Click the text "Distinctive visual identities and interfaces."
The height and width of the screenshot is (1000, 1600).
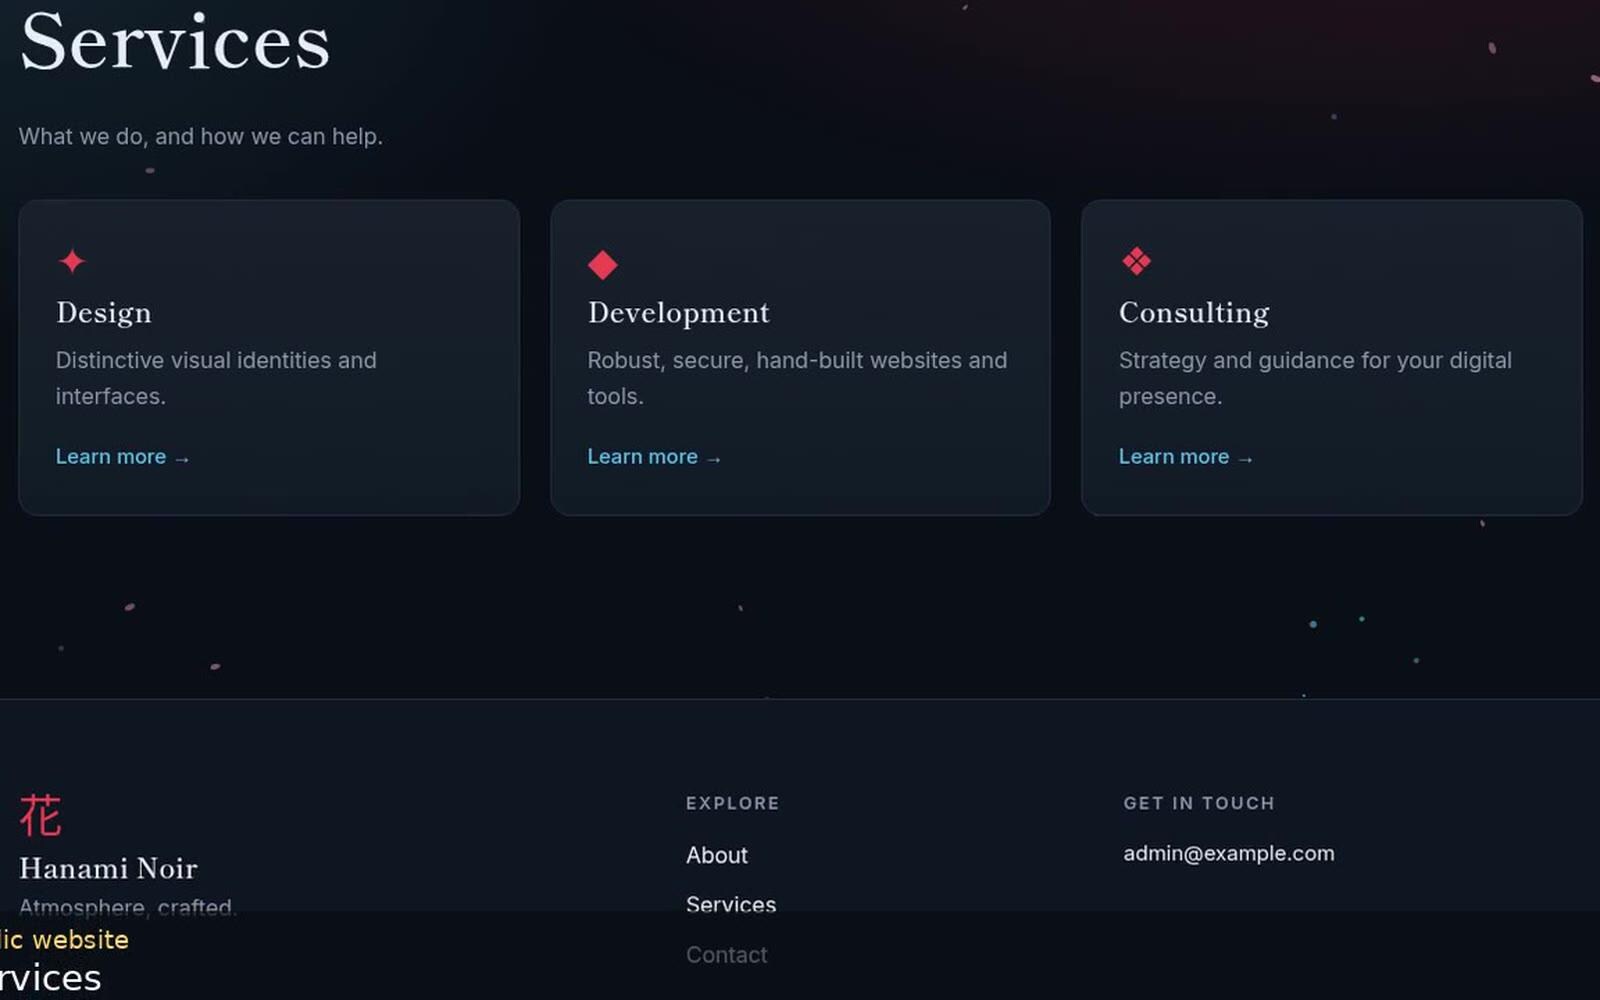pyautogui.click(x=216, y=378)
